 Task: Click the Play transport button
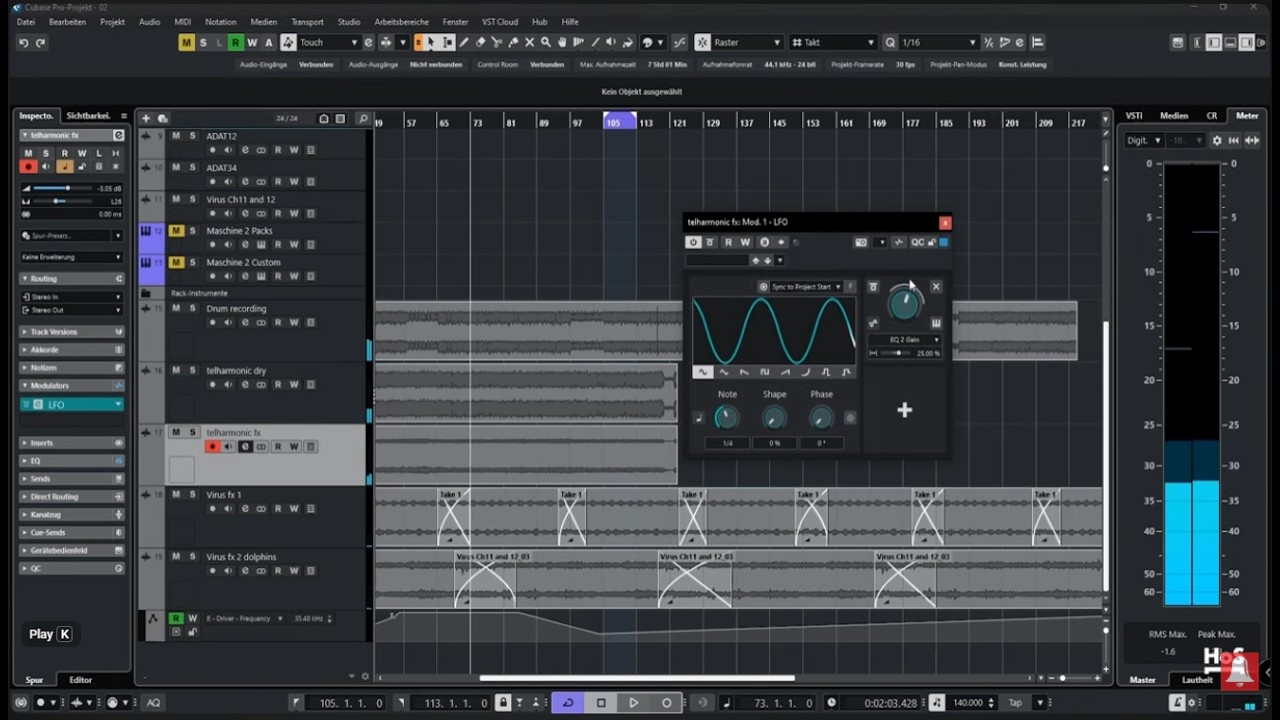click(x=633, y=703)
